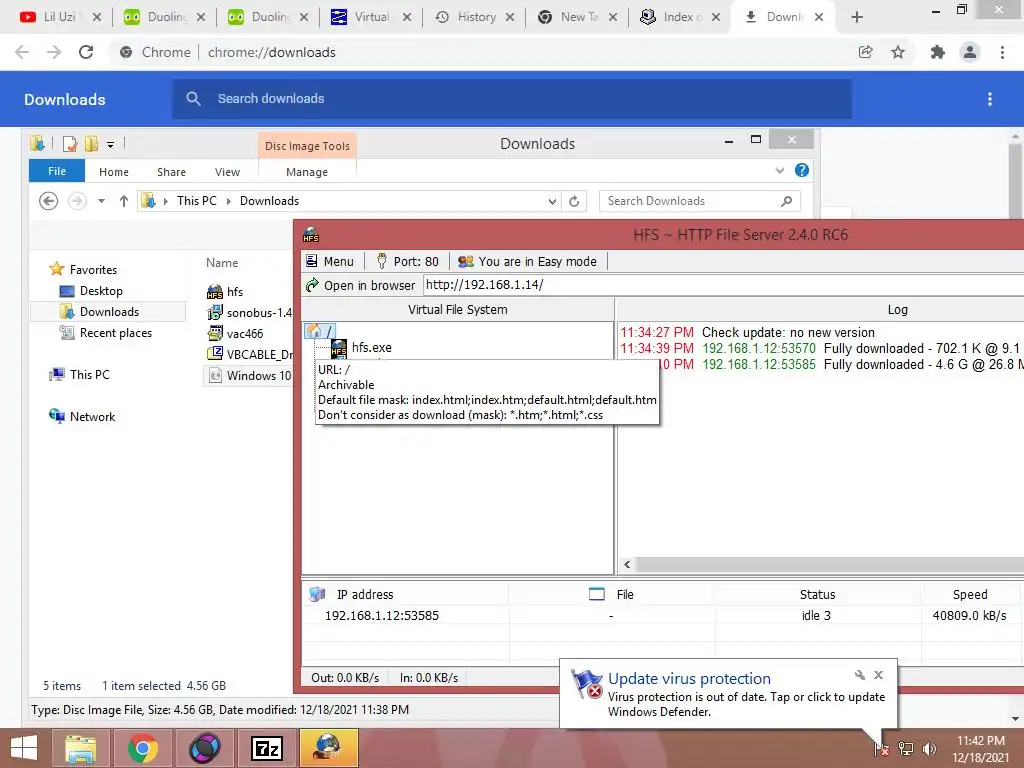Screen dimensions: 1024x768
Task: Open recent locations dropdown arrow in Explorer
Action: tap(101, 201)
